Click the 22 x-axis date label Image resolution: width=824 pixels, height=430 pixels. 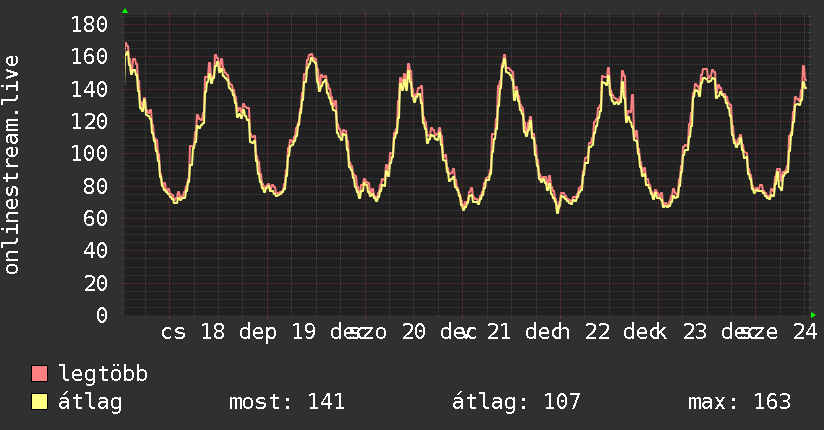pyautogui.click(x=598, y=332)
